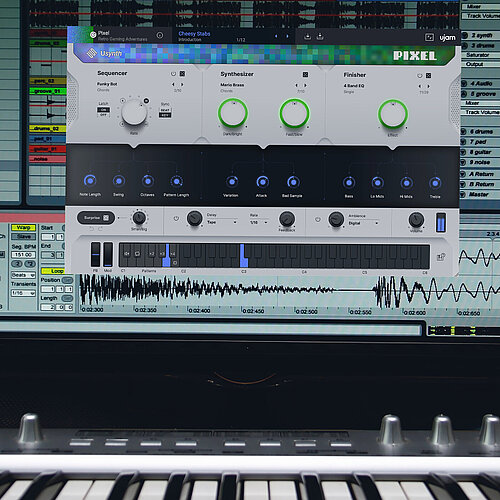500x500 pixels.
Task: Click the Small/Big surprise amount knob
Action: pos(139,218)
